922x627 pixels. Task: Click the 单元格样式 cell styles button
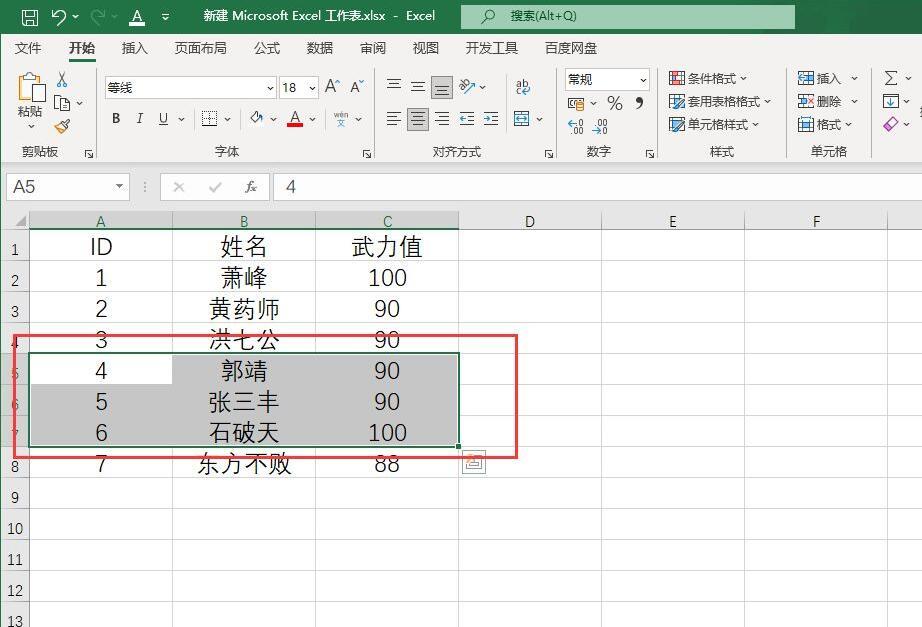point(714,125)
